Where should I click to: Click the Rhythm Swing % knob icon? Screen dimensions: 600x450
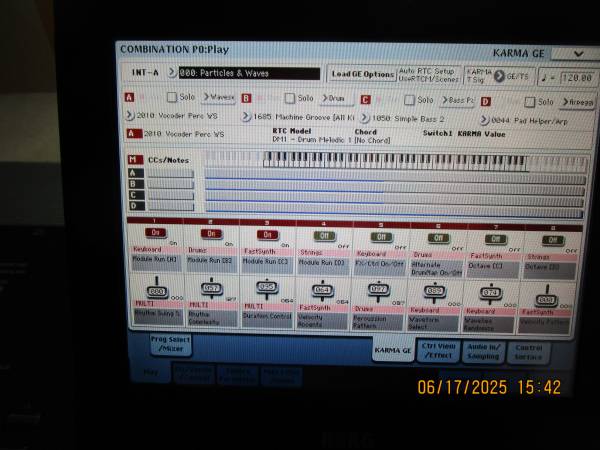[x=158, y=291]
